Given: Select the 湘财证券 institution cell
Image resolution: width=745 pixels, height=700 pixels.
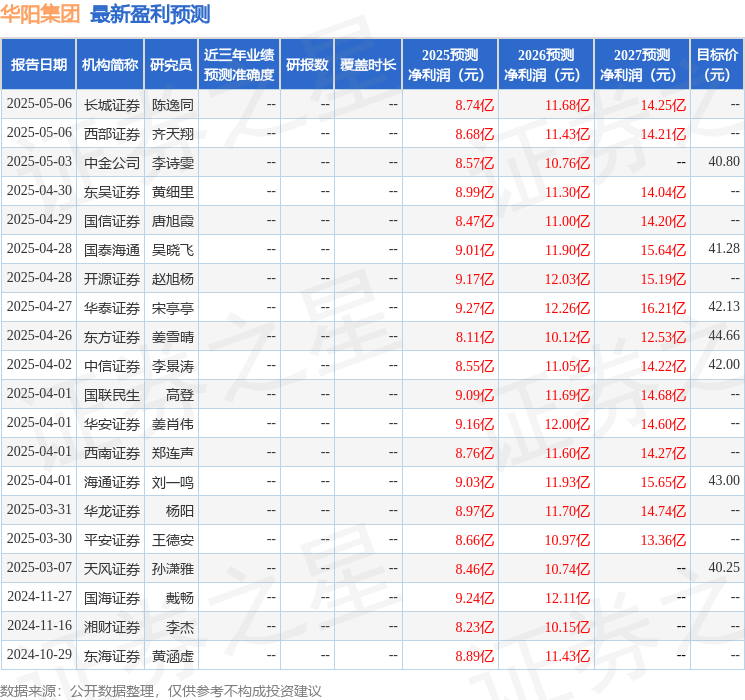Looking at the screenshot, I should 112,627.
